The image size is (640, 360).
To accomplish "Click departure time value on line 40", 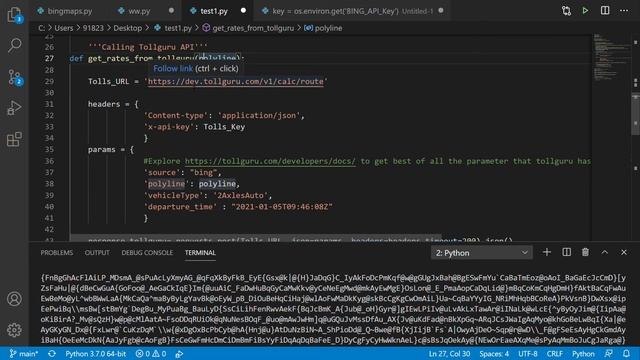I will [x=282, y=207].
